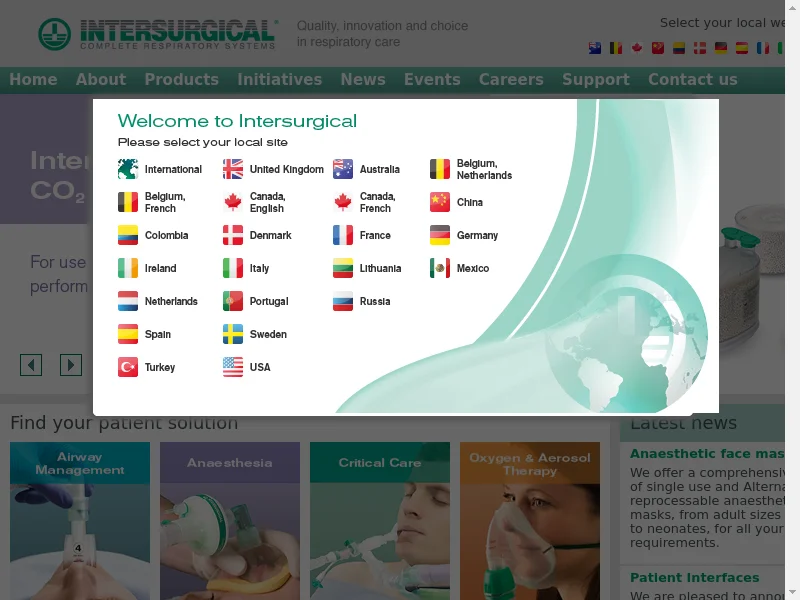Click the vertical page scrollbar
The width and height of the screenshot is (800, 600).
click(x=792, y=300)
